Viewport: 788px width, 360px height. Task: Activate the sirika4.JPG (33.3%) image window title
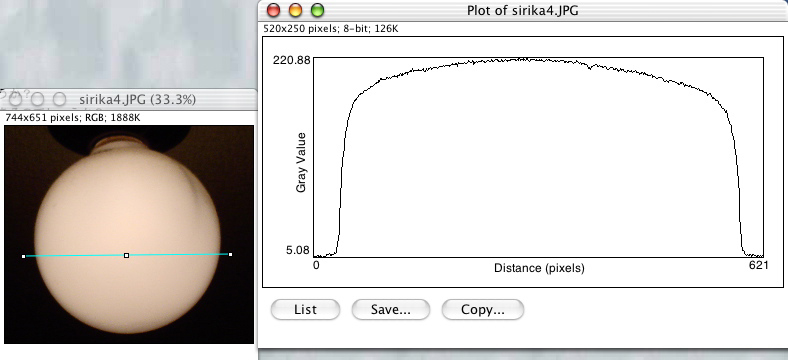[x=137, y=100]
